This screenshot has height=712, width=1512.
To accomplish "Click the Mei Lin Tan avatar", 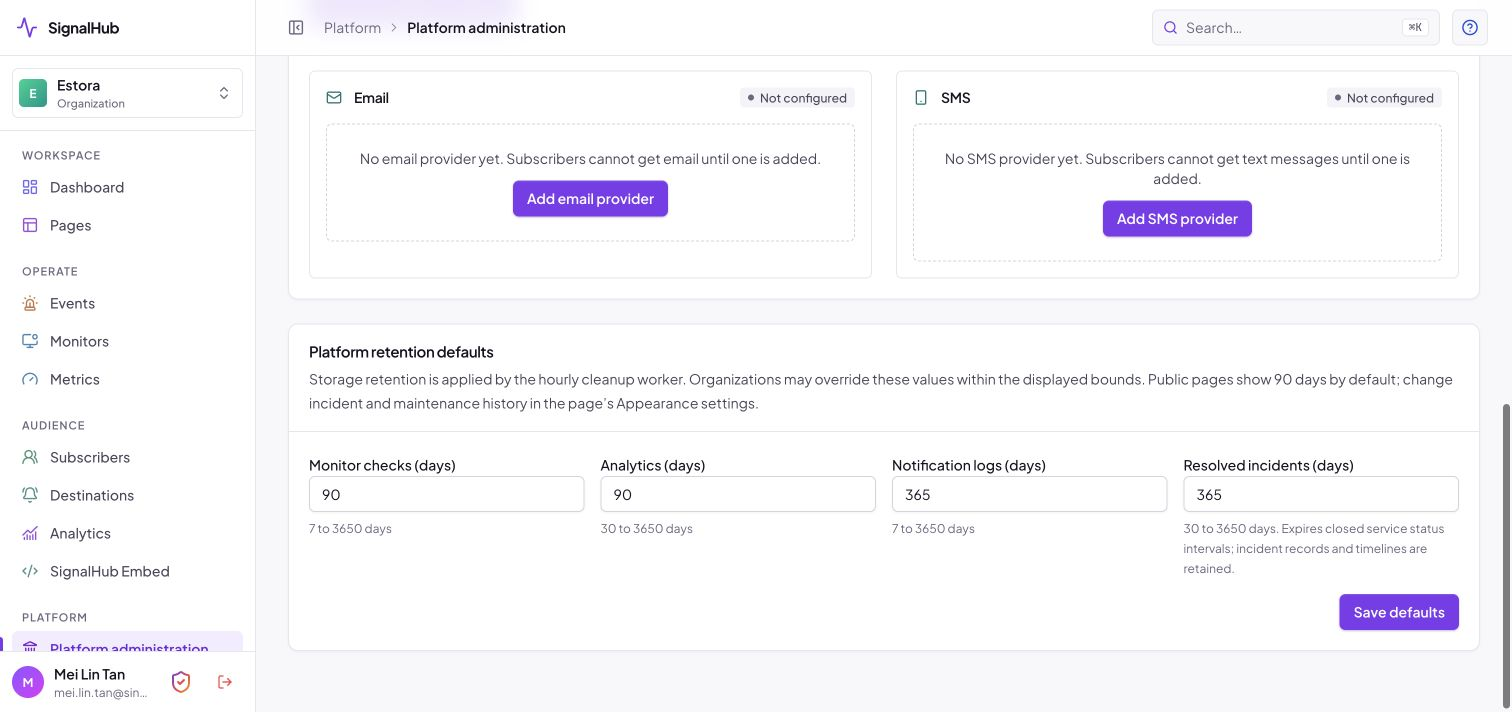I will click(x=28, y=682).
